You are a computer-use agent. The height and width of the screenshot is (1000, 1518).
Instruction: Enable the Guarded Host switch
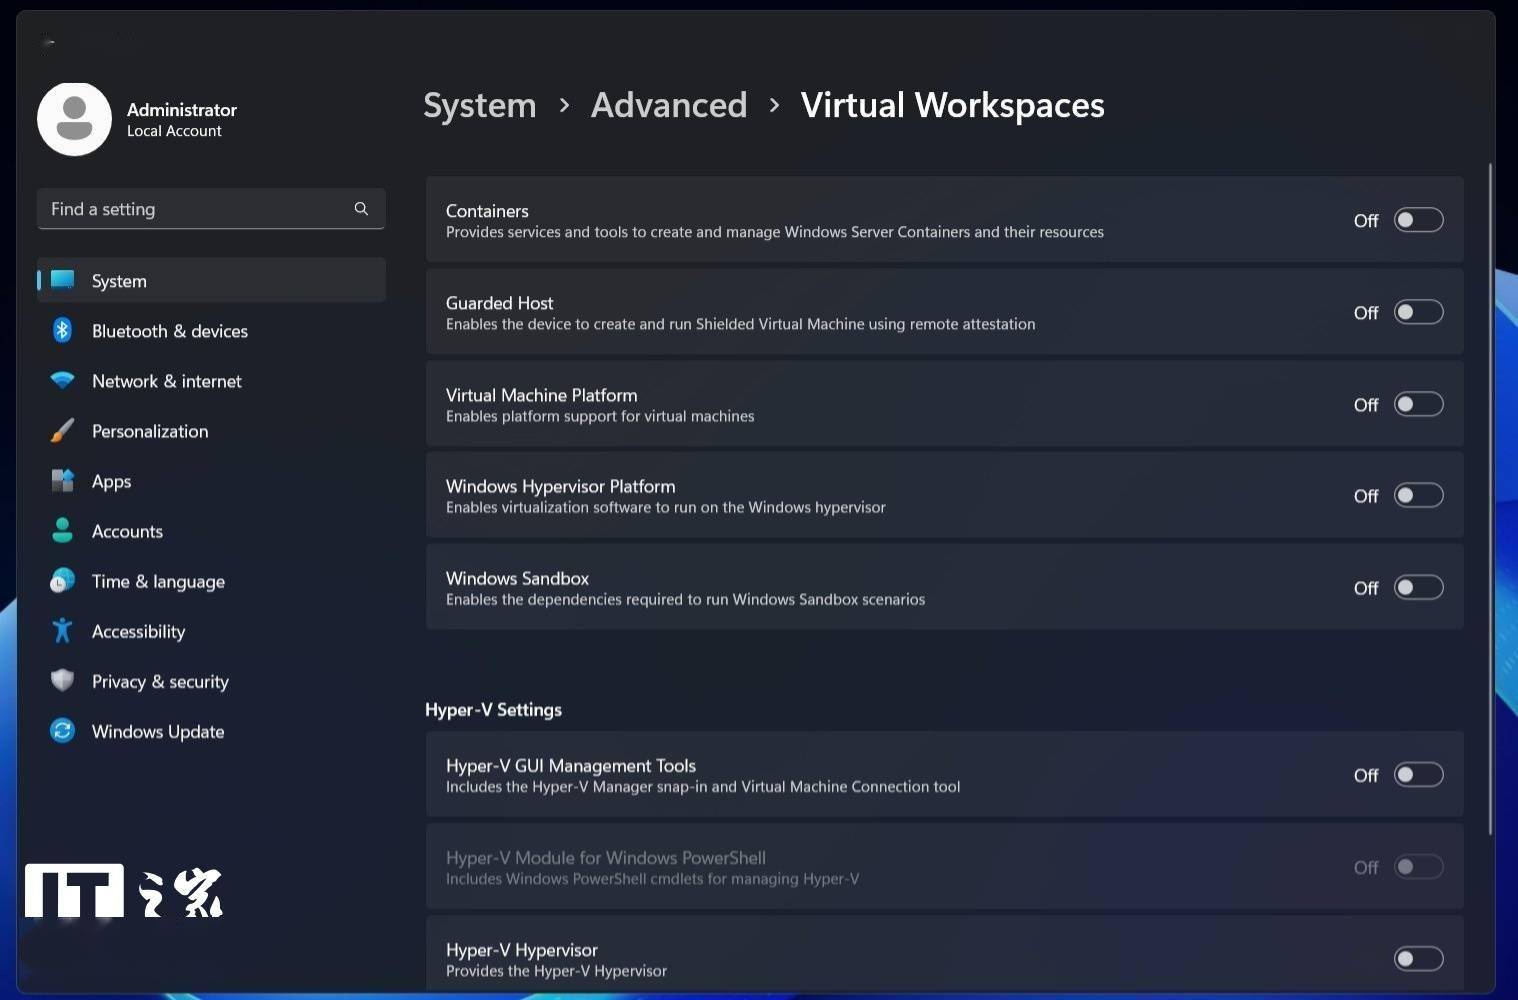1419,312
